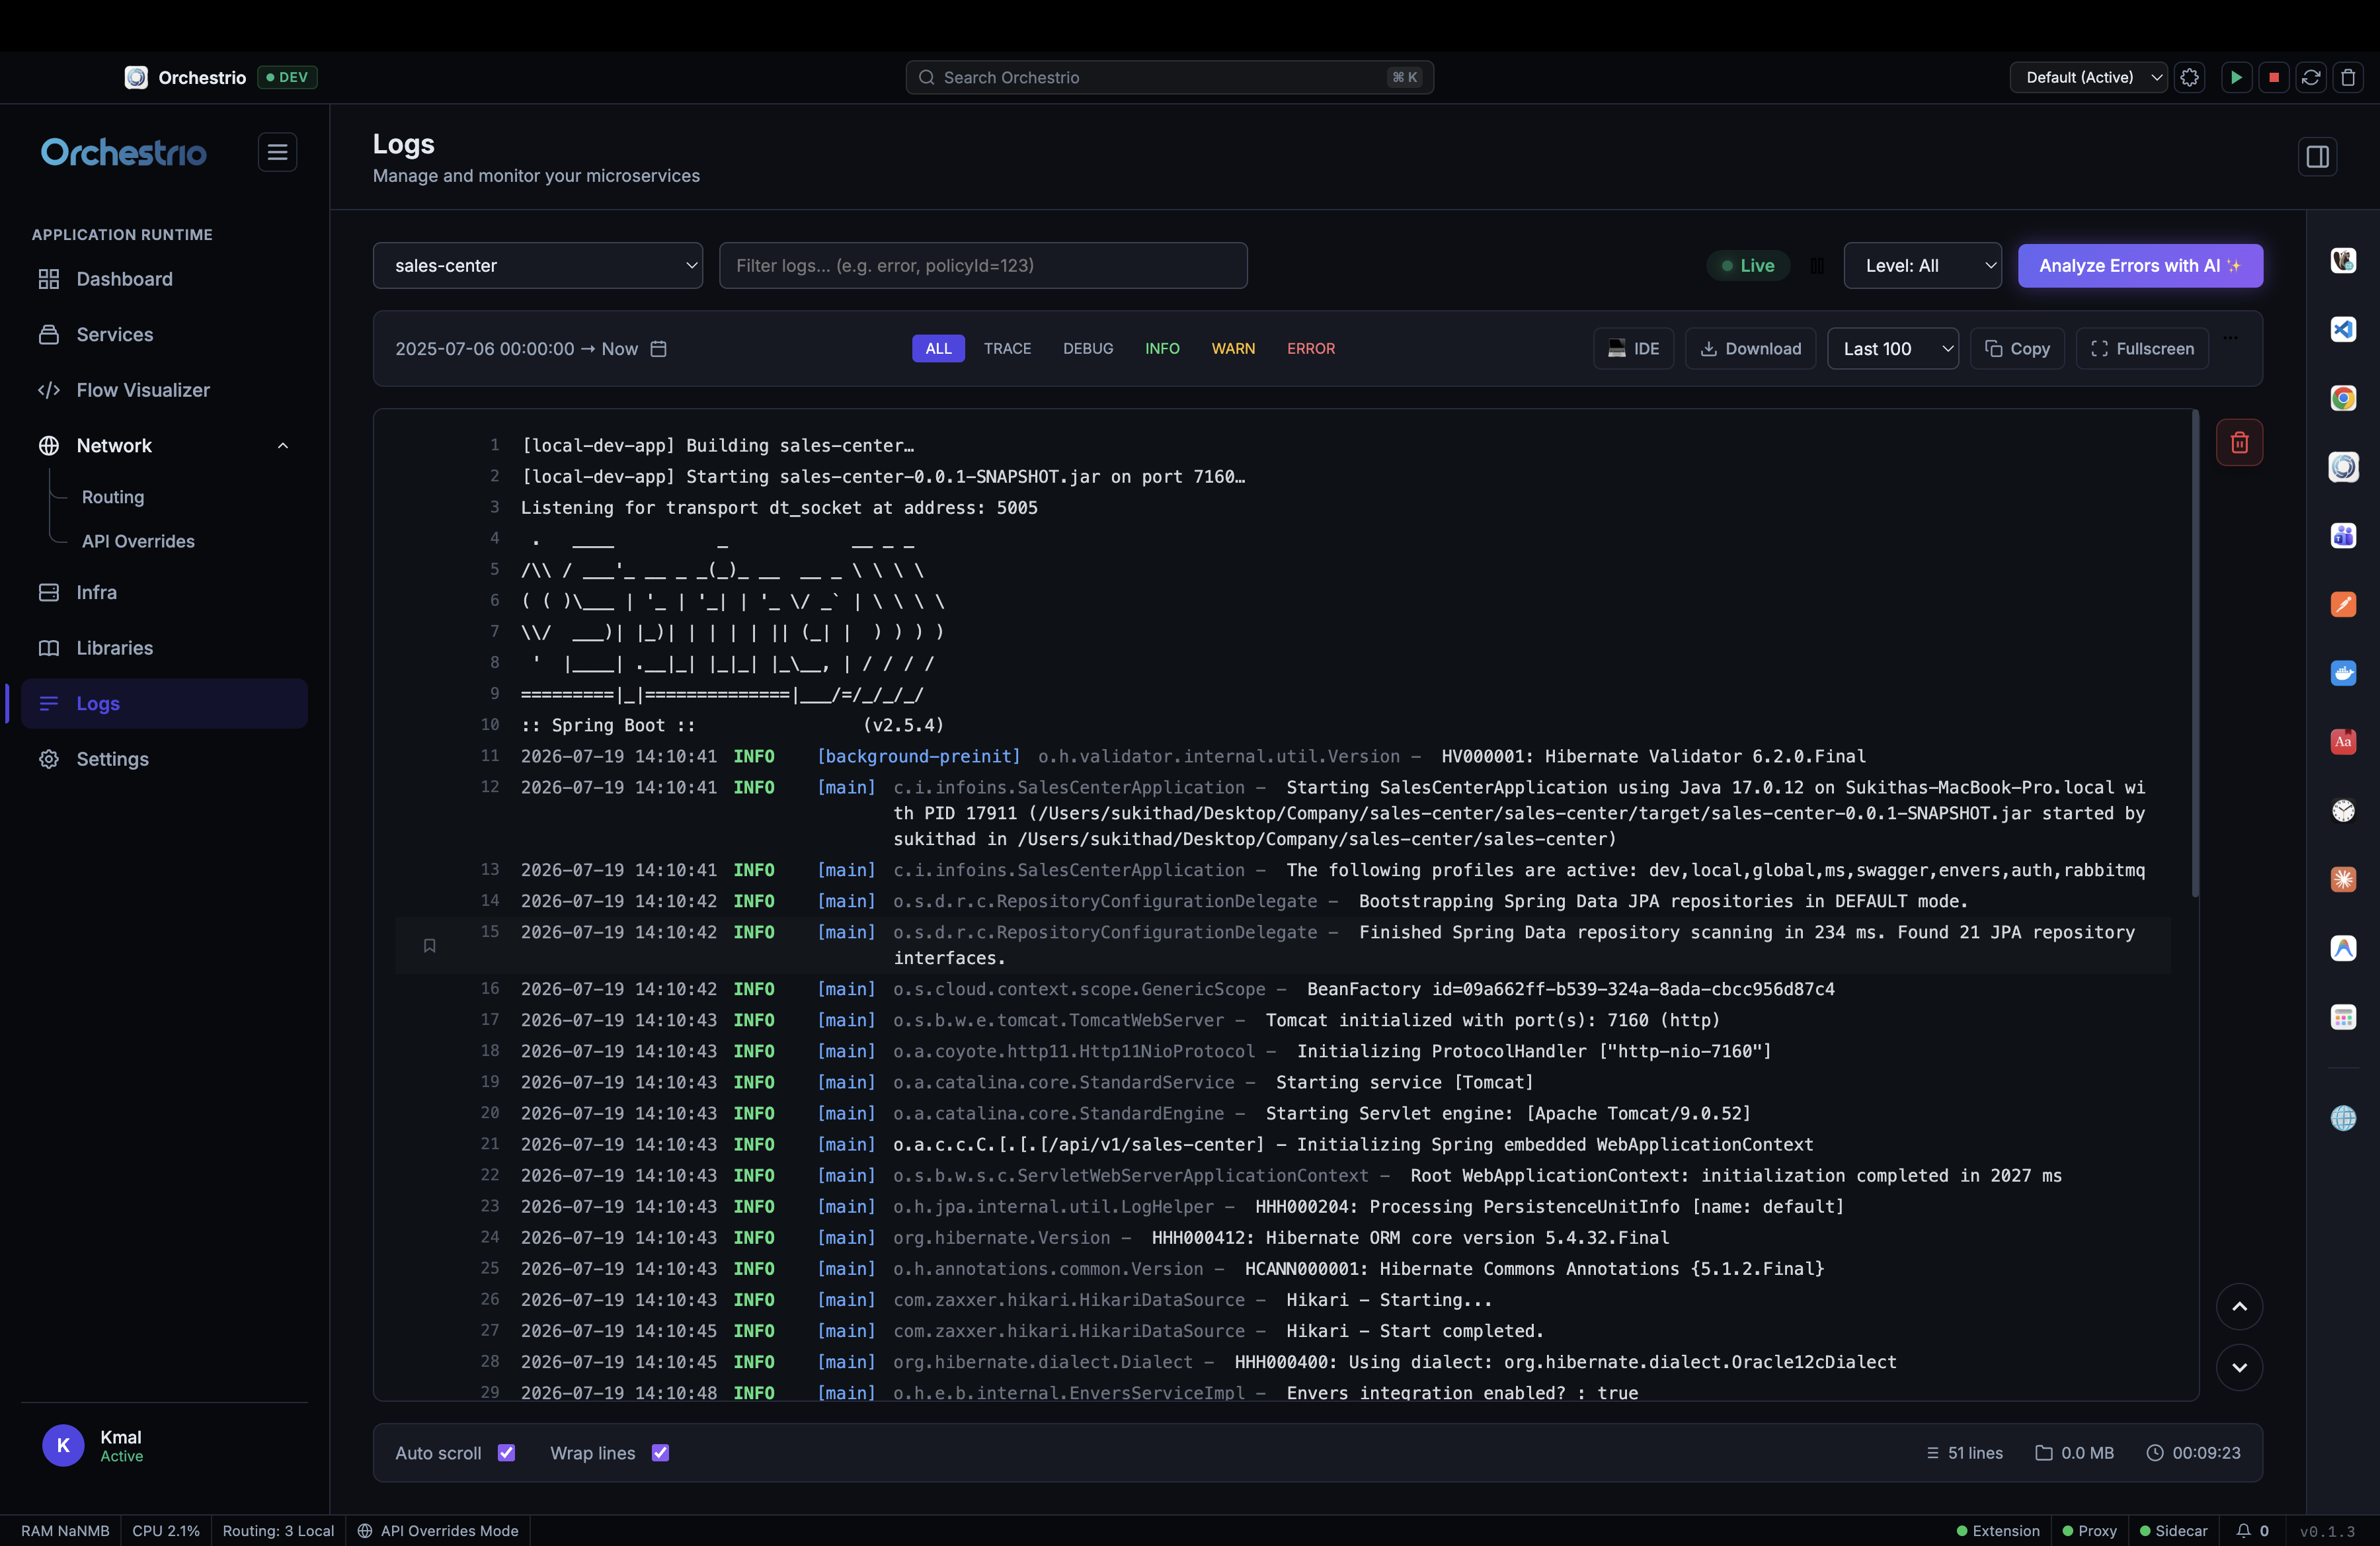Open the globe browser icon in dock
This screenshot has width=2380, height=1546.
coord(2343,1118)
